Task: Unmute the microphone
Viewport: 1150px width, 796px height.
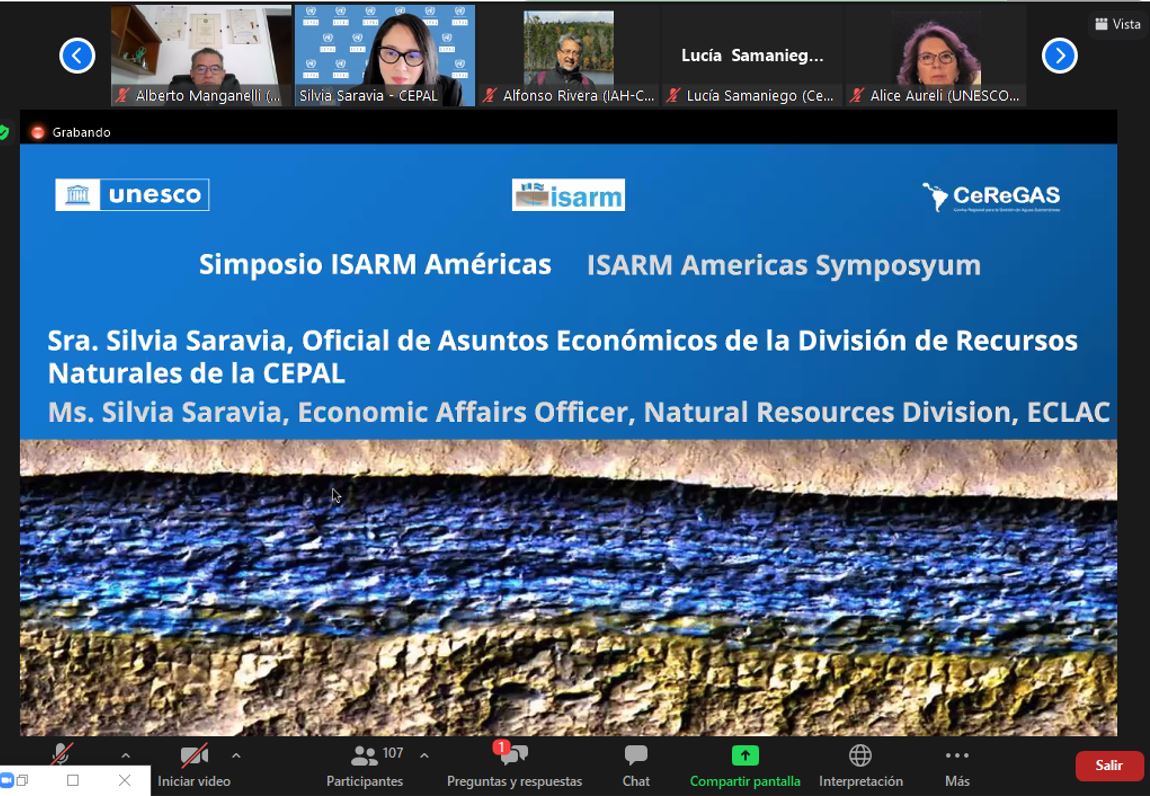Action: [x=61, y=755]
